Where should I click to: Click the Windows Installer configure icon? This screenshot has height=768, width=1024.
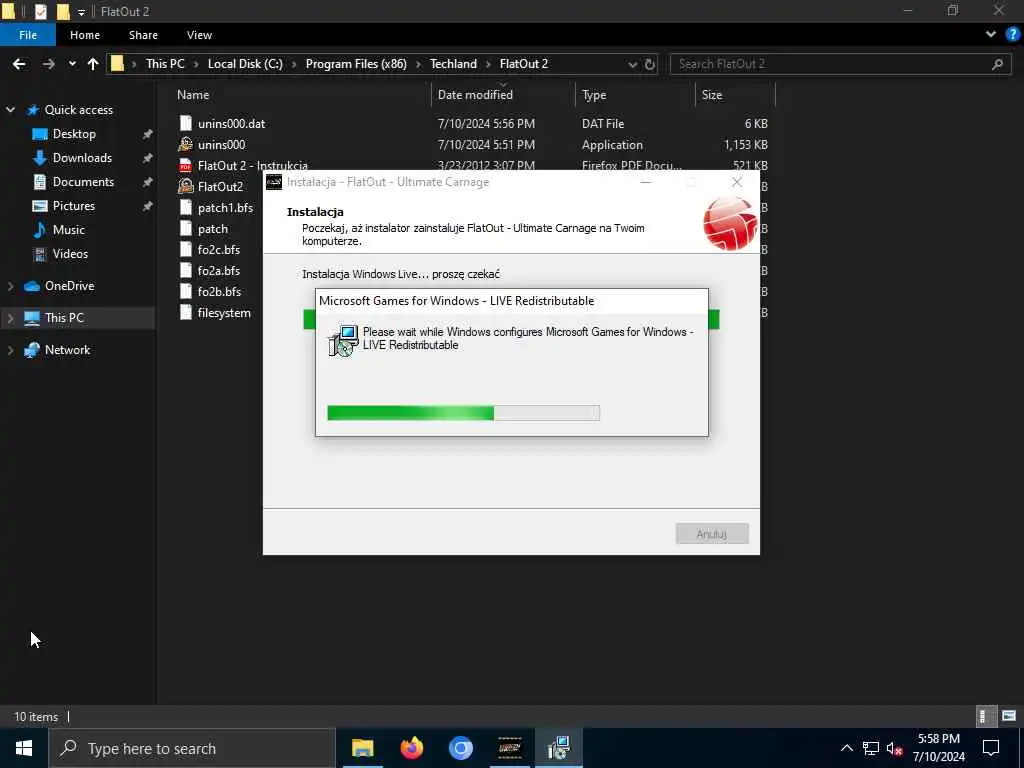coord(343,340)
